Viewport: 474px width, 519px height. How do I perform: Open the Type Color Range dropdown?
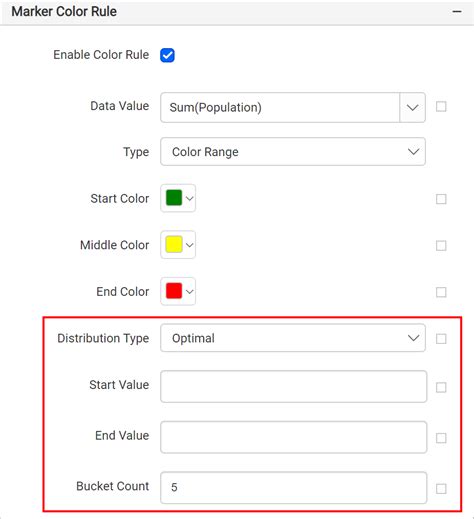coord(293,152)
